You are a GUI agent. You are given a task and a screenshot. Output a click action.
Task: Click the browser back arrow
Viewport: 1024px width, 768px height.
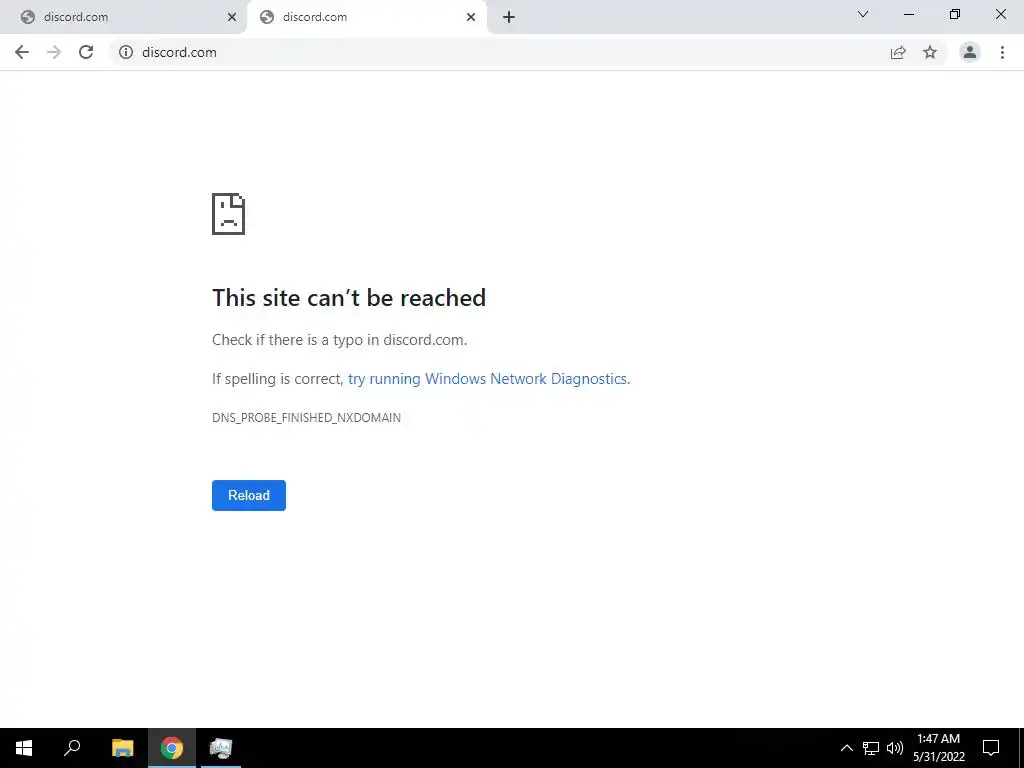(x=22, y=52)
